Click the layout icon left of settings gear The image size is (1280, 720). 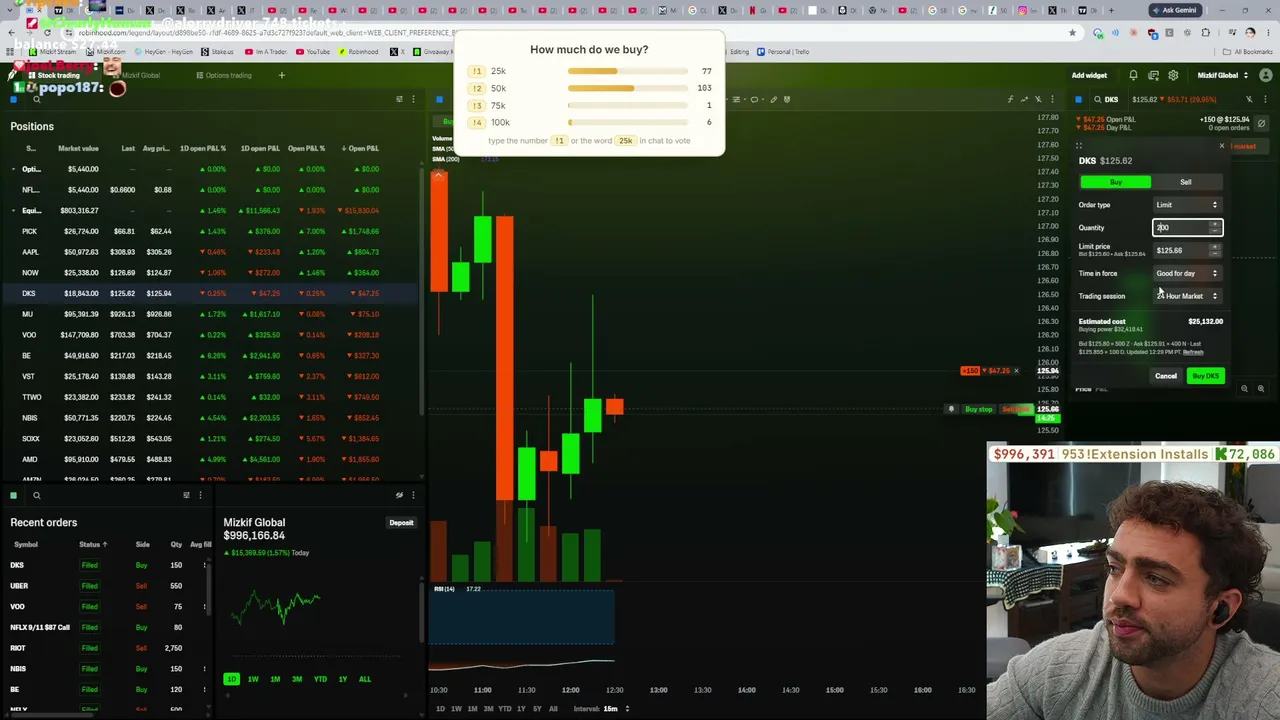1153,75
